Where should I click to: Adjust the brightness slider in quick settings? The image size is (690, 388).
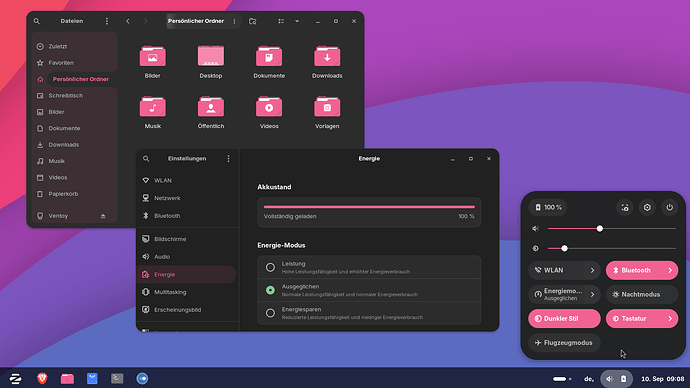click(x=612, y=248)
